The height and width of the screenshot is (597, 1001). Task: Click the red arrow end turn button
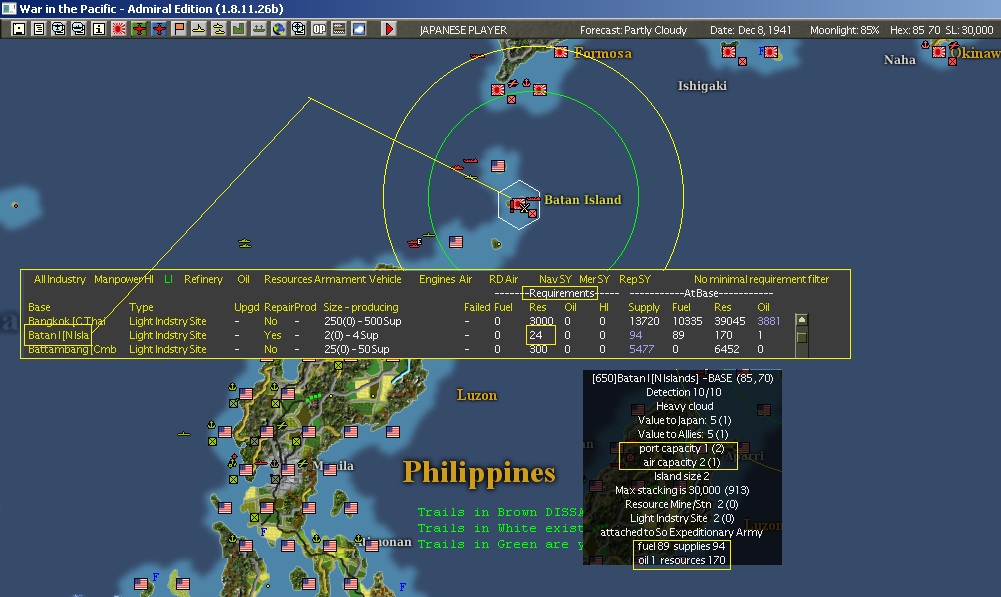pyautogui.click(x=388, y=29)
